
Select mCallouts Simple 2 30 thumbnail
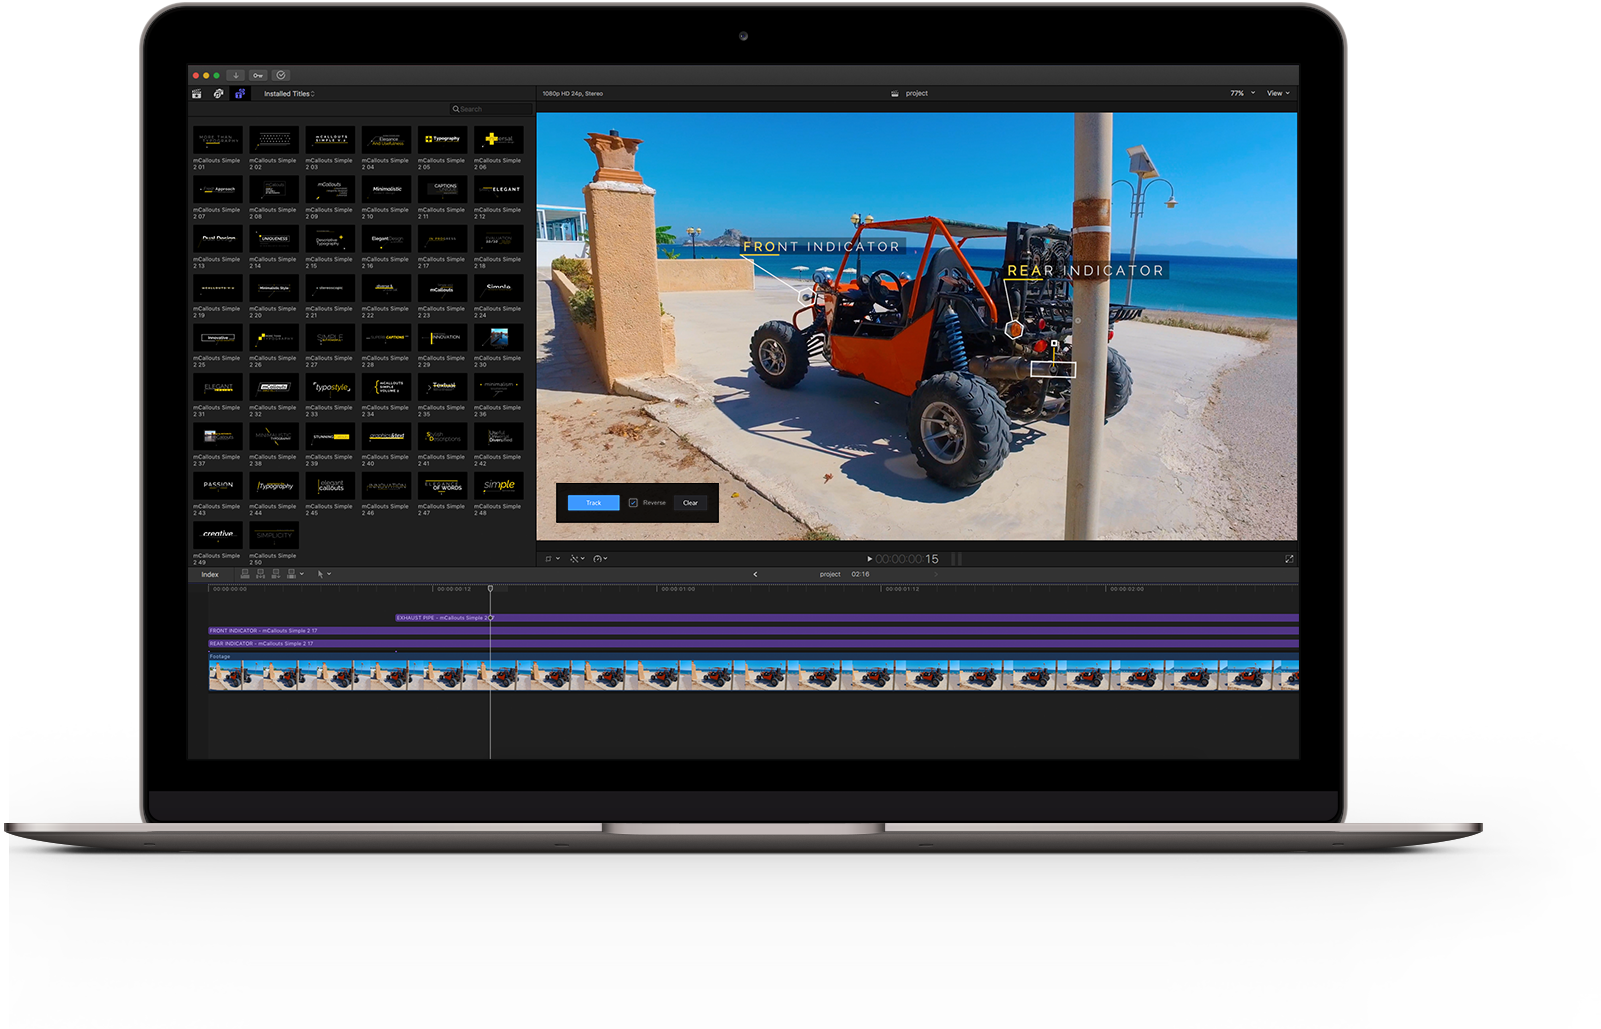tap(499, 338)
